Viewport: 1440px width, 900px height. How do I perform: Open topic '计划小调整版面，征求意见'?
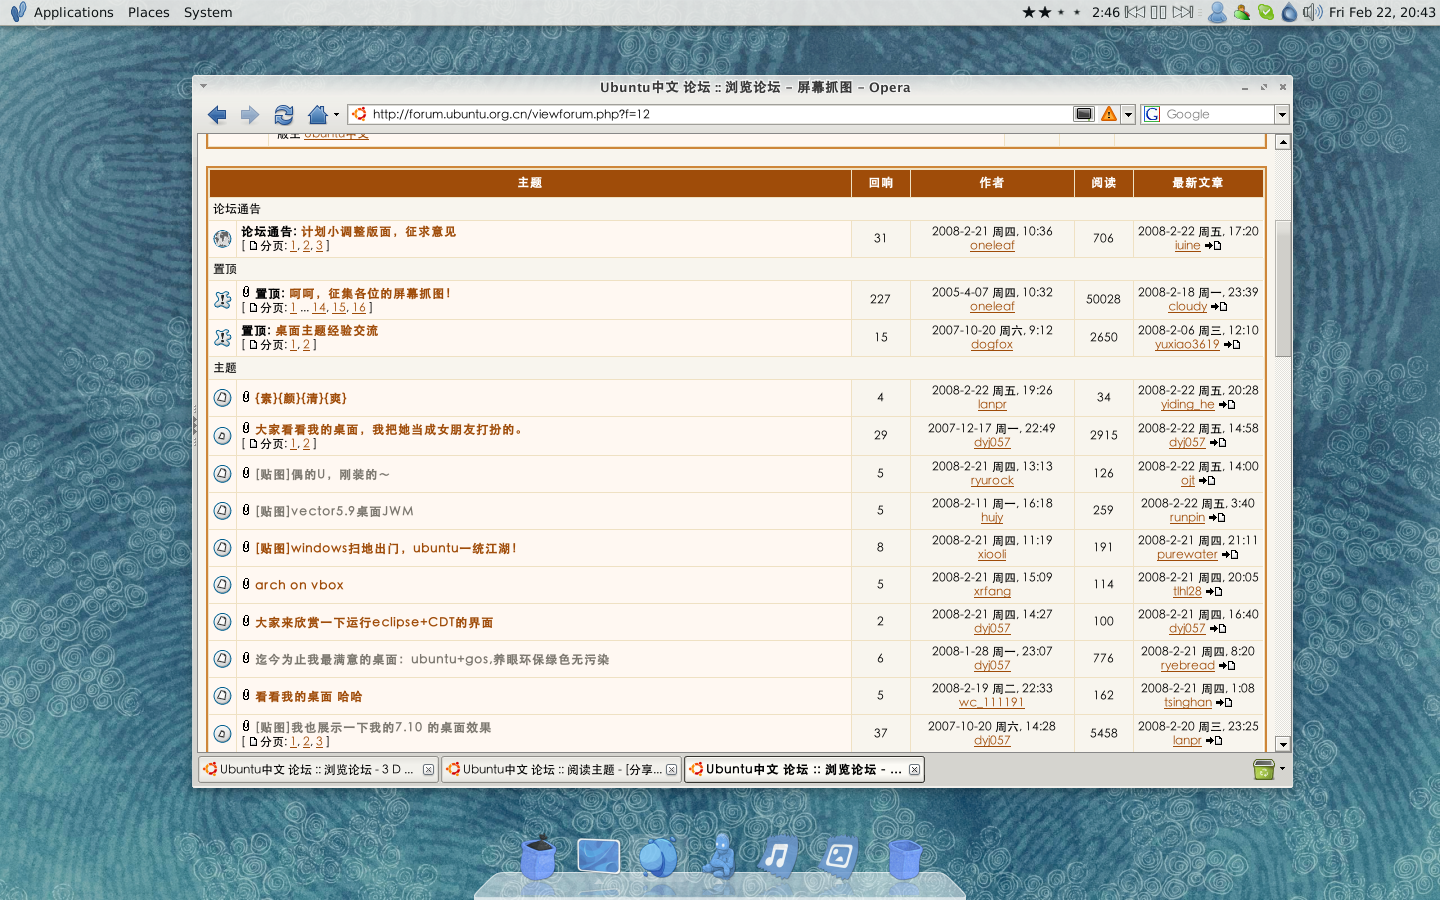pyautogui.click(x=378, y=231)
